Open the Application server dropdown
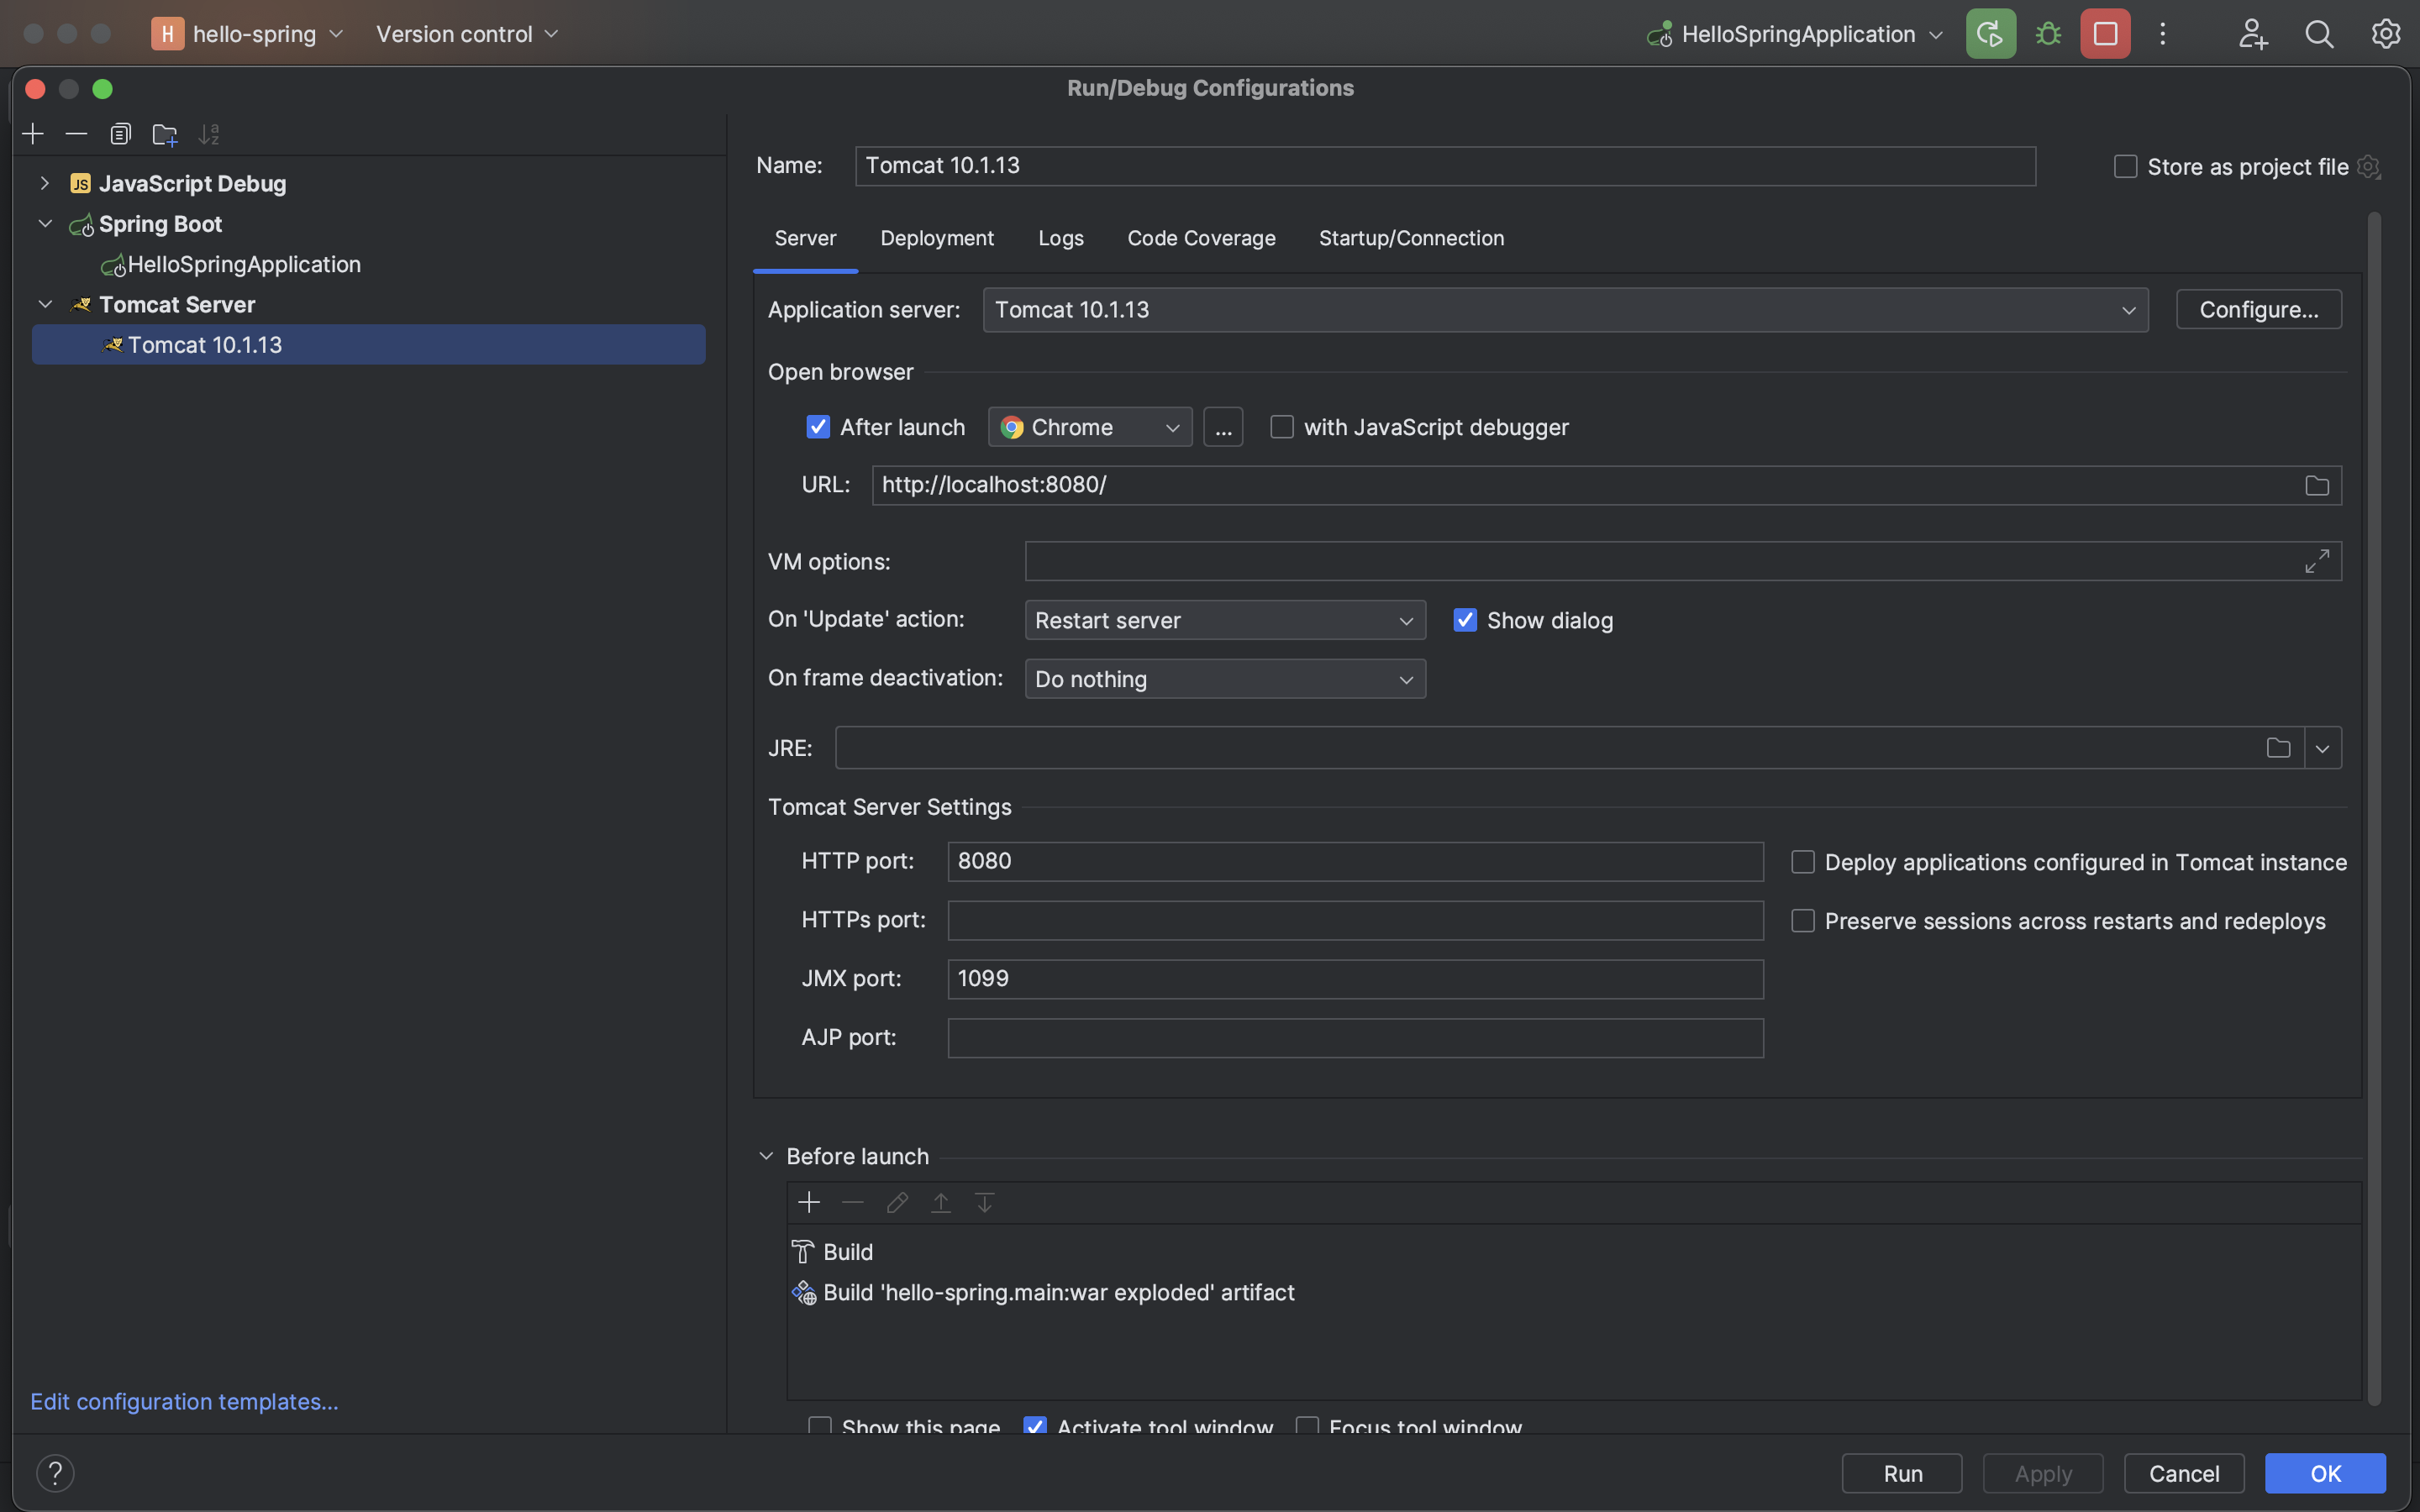Screen dimensions: 2420x1512 (x=1565, y=310)
